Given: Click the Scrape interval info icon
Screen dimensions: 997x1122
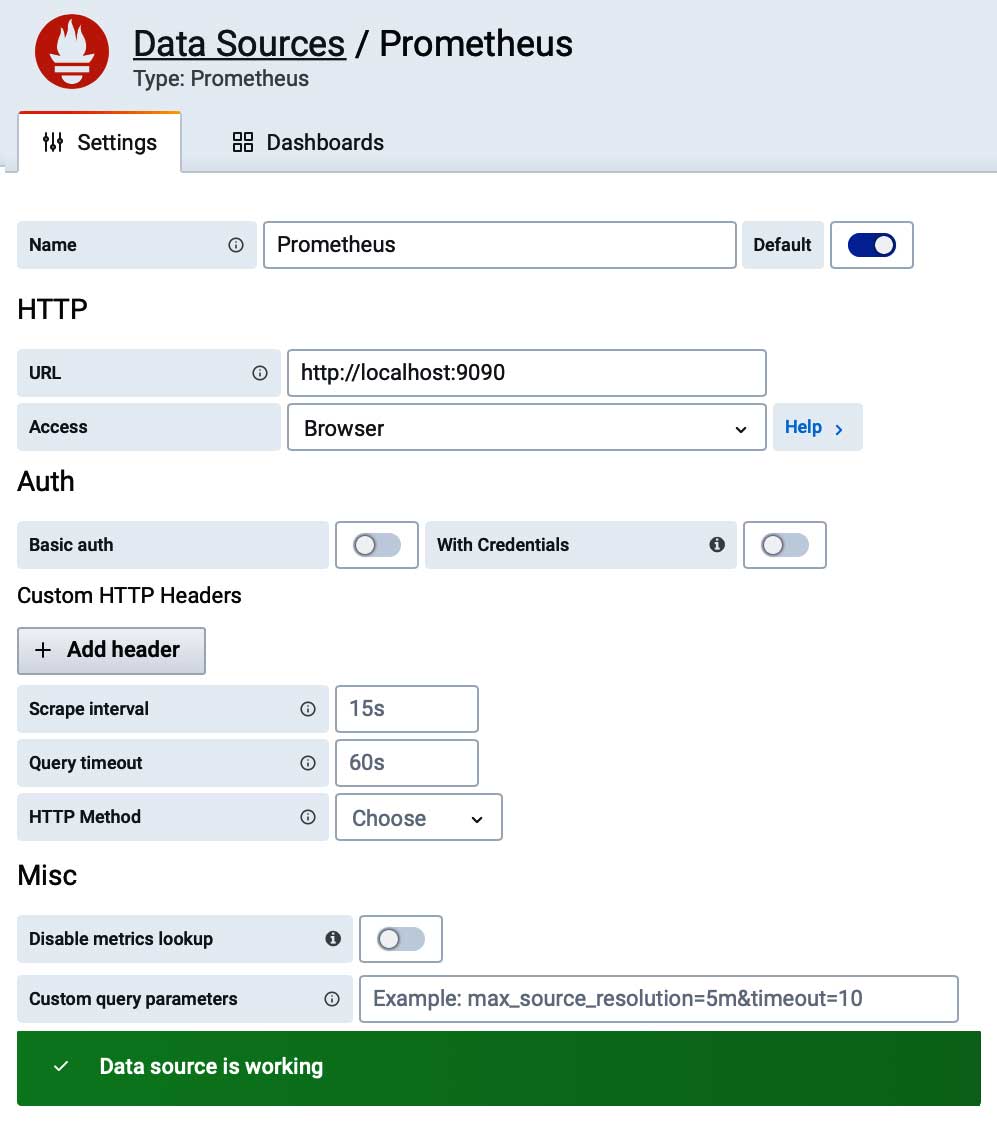Looking at the screenshot, I should pyautogui.click(x=308, y=708).
